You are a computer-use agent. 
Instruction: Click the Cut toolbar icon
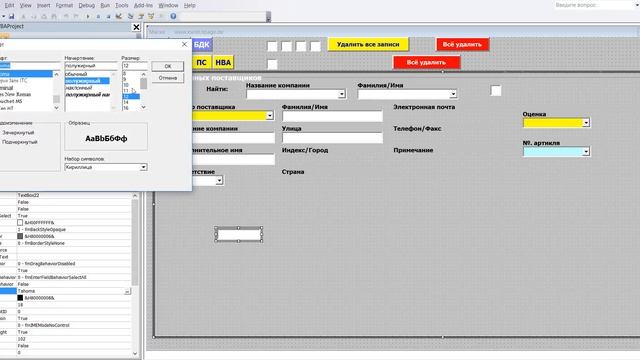23,16
